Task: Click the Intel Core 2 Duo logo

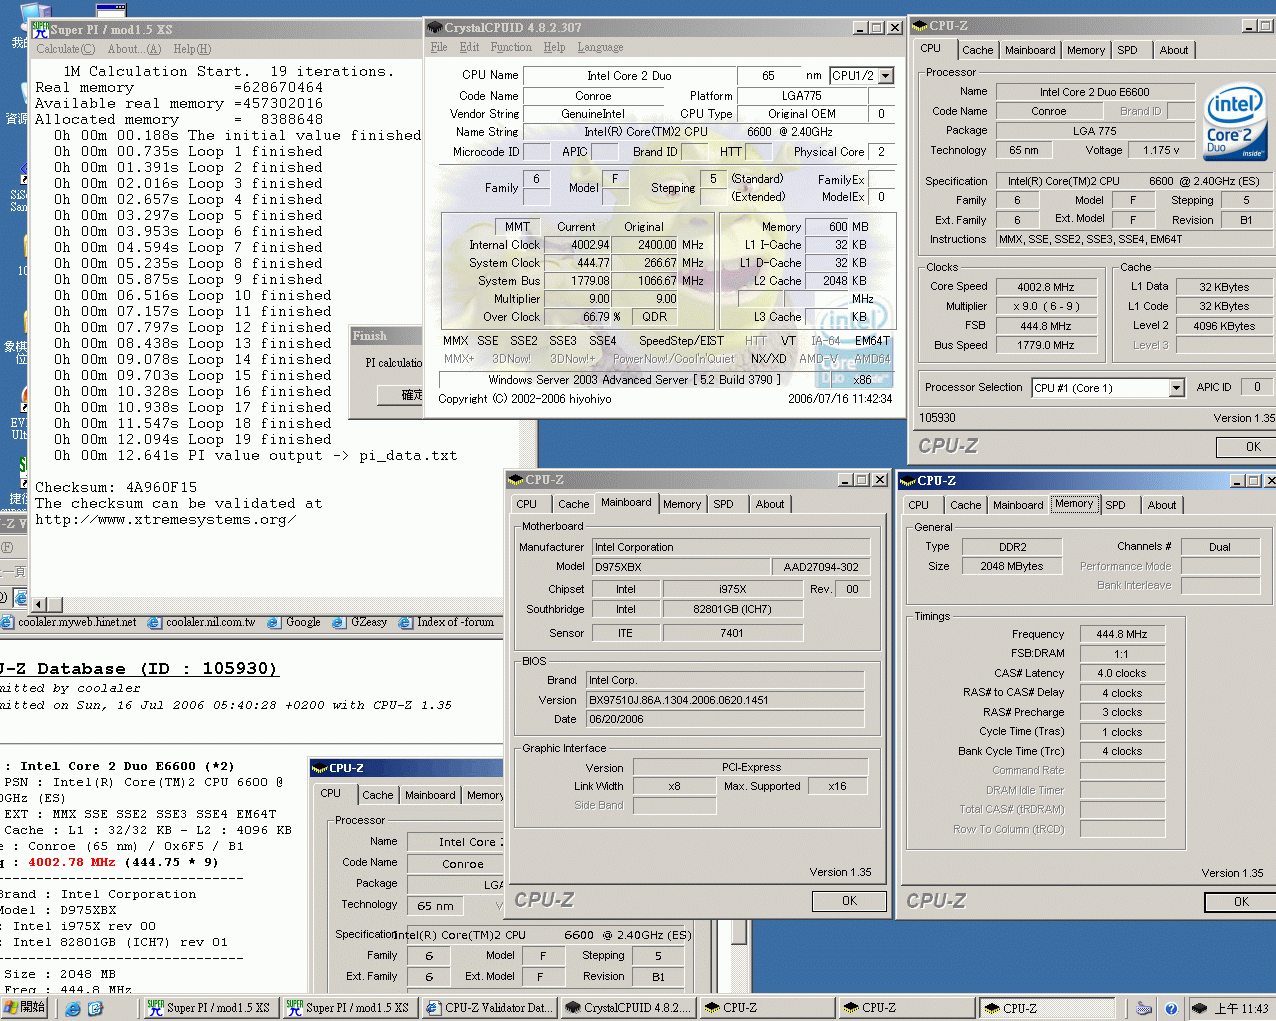Action: tap(1235, 124)
